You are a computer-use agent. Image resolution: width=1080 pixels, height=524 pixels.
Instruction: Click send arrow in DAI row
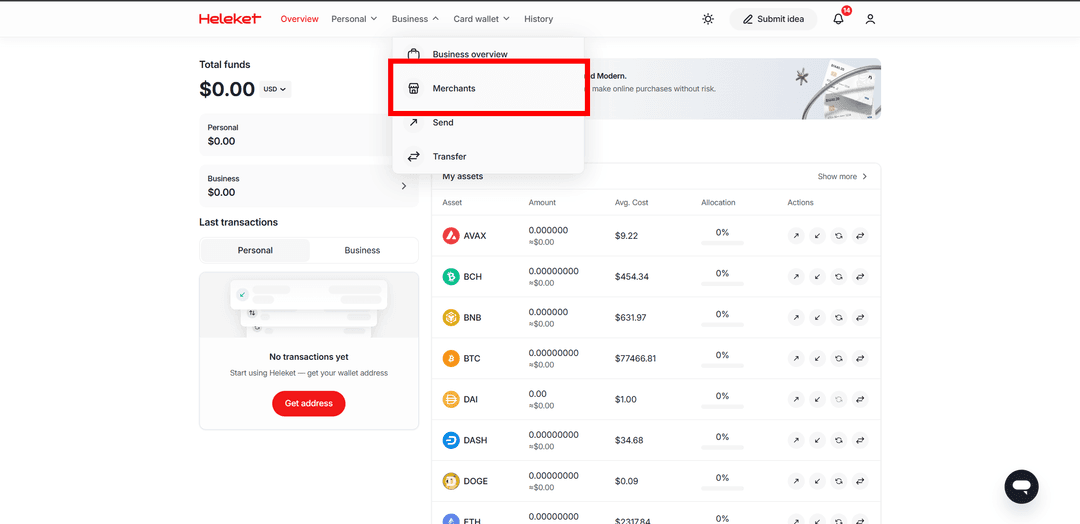[x=796, y=399]
